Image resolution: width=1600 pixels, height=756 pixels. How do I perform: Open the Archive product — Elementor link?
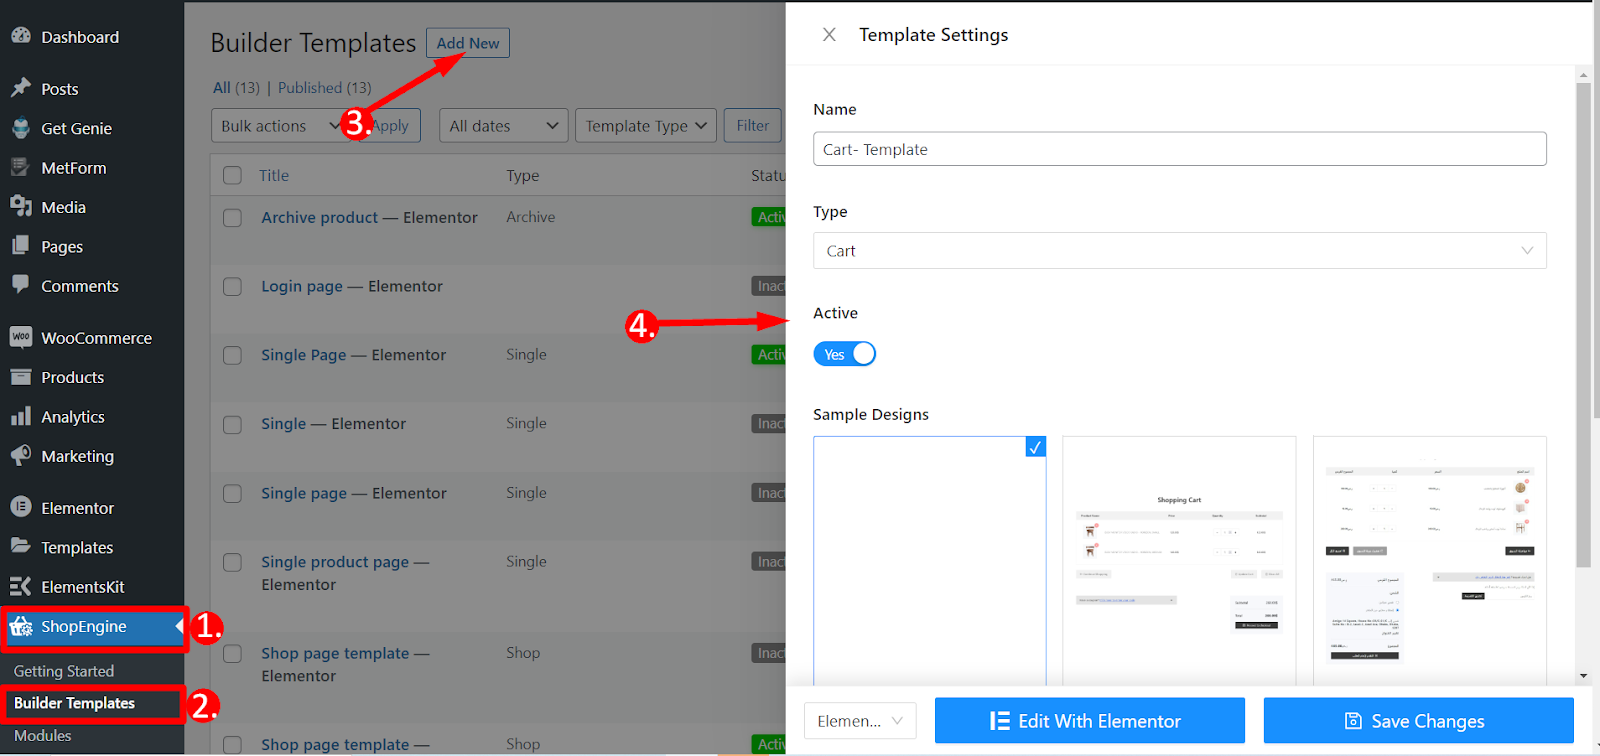[x=369, y=217]
